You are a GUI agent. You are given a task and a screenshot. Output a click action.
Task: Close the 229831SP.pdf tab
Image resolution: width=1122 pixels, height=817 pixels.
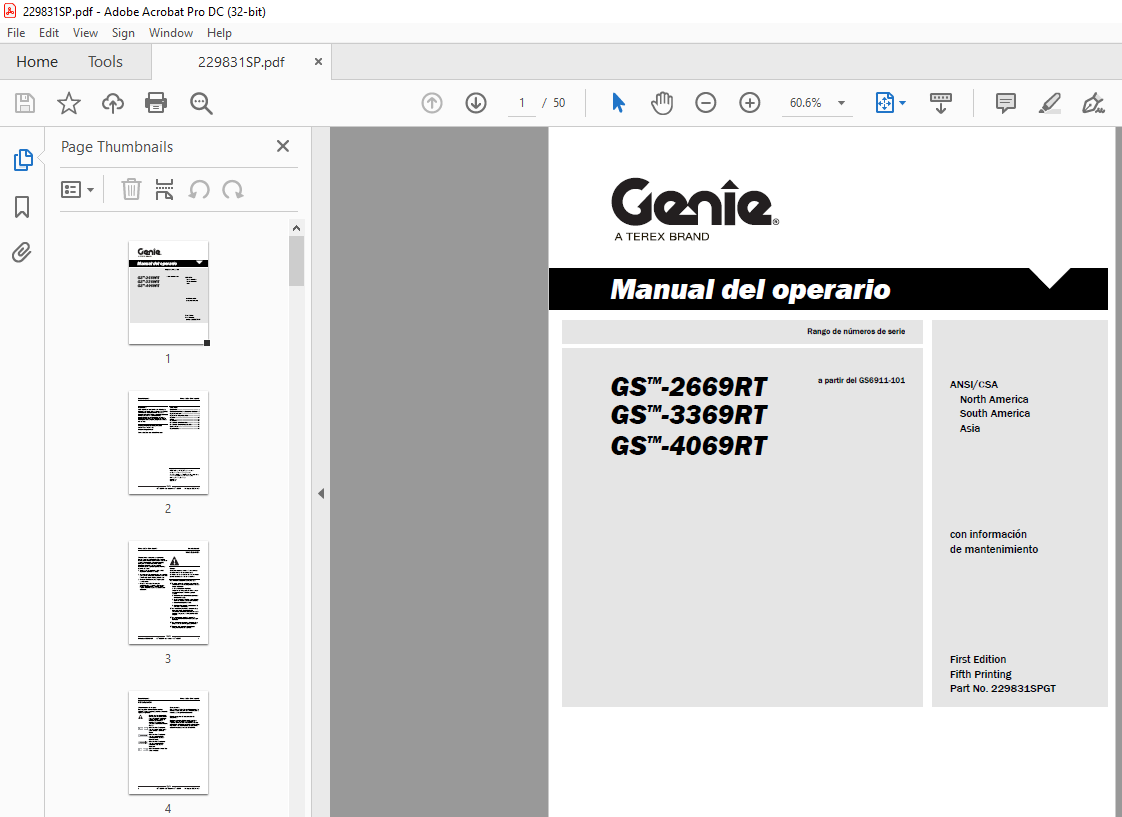318,62
